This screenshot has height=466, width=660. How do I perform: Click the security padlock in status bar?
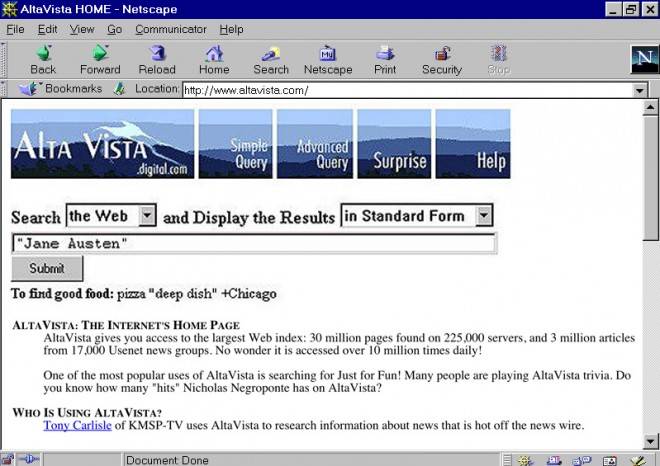7,460
